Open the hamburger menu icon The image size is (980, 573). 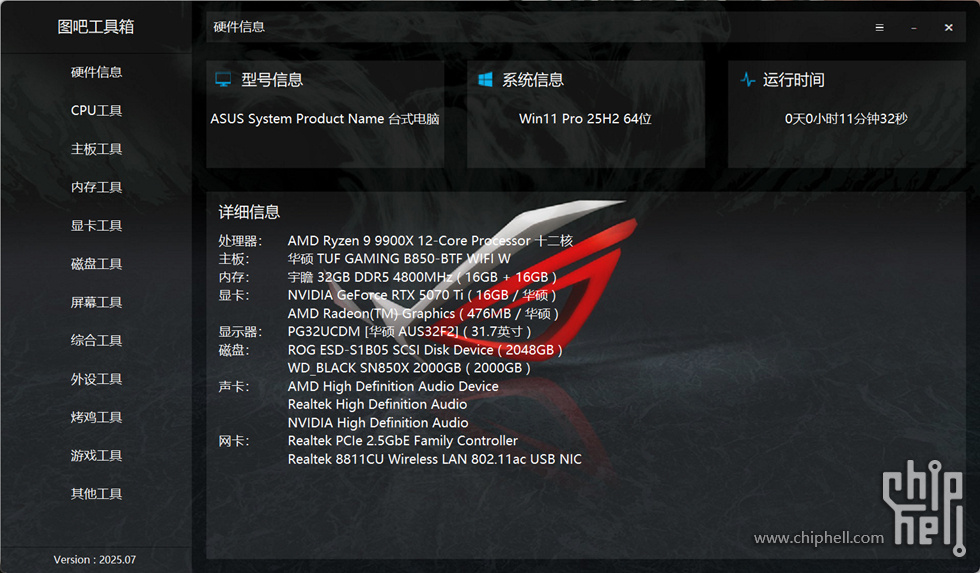pos(879,27)
